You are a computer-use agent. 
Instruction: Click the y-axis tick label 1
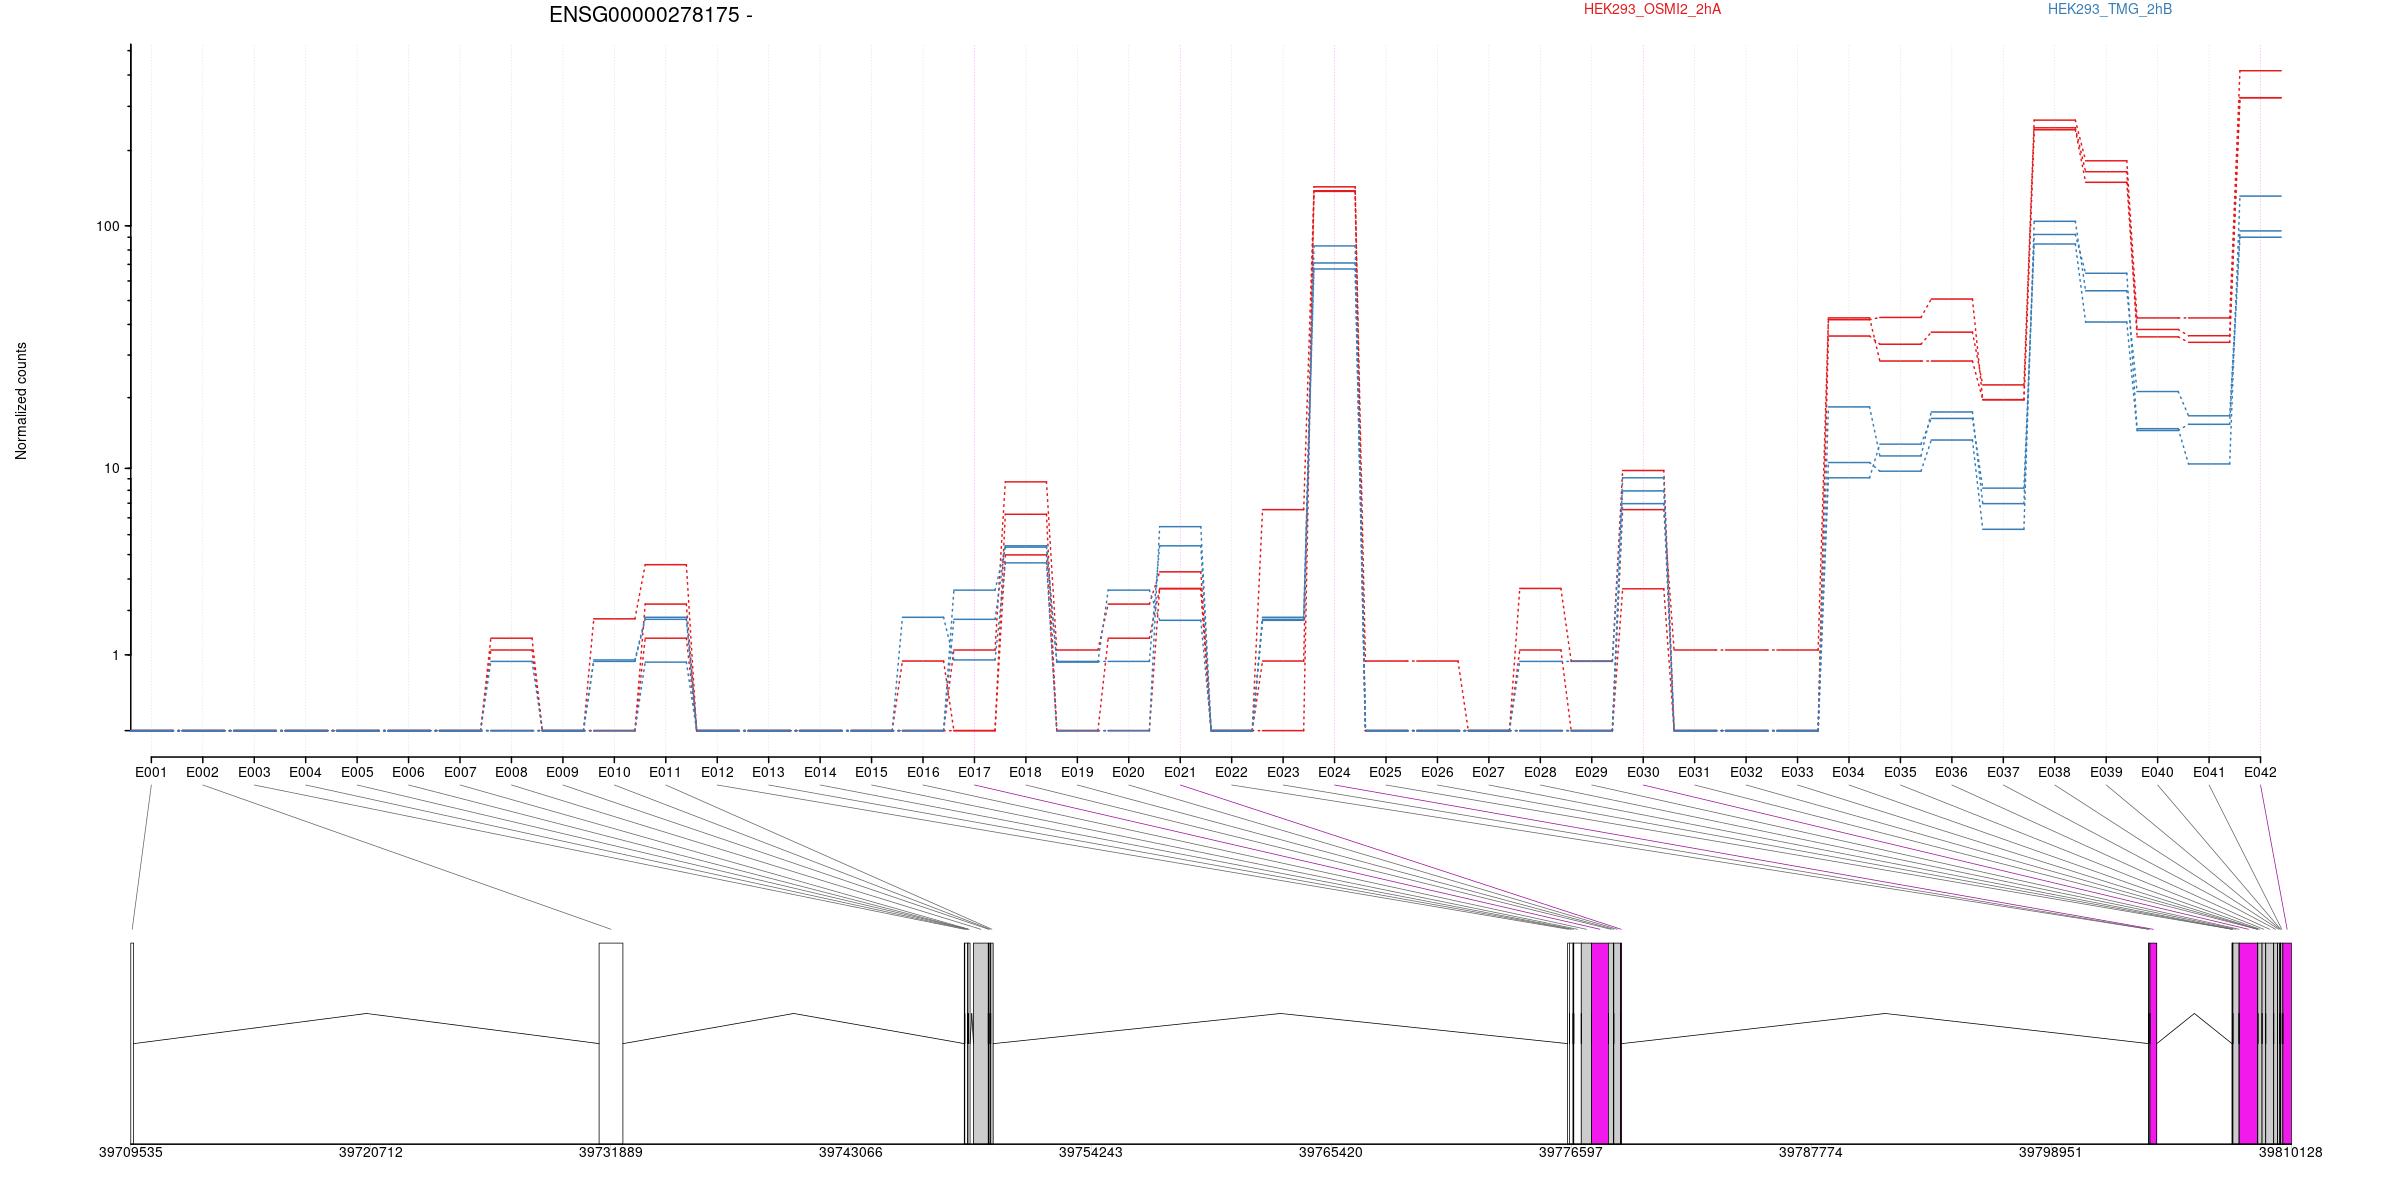[115, 655]
